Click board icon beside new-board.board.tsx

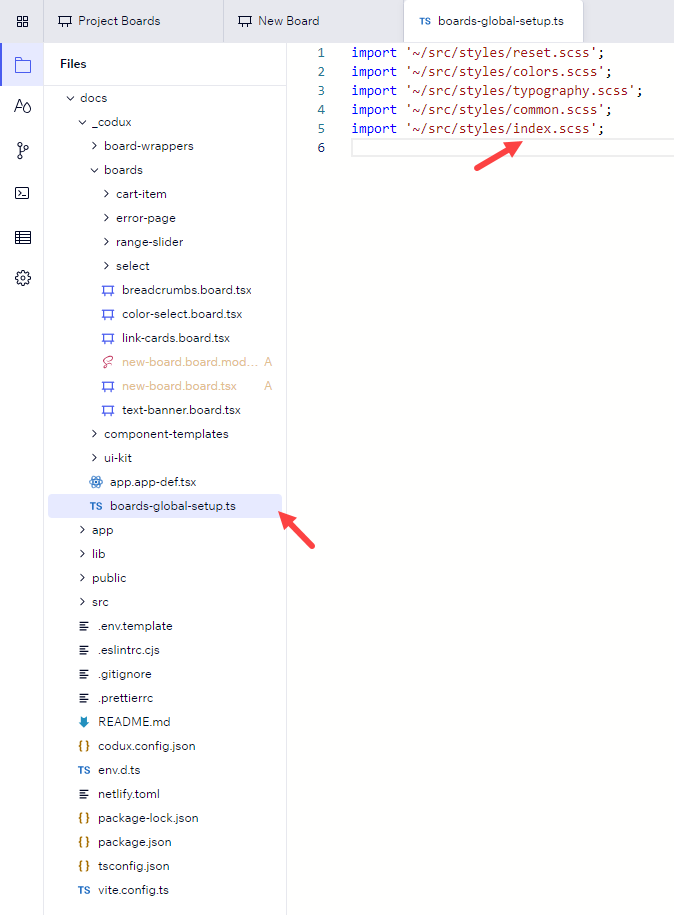(108, 386)
